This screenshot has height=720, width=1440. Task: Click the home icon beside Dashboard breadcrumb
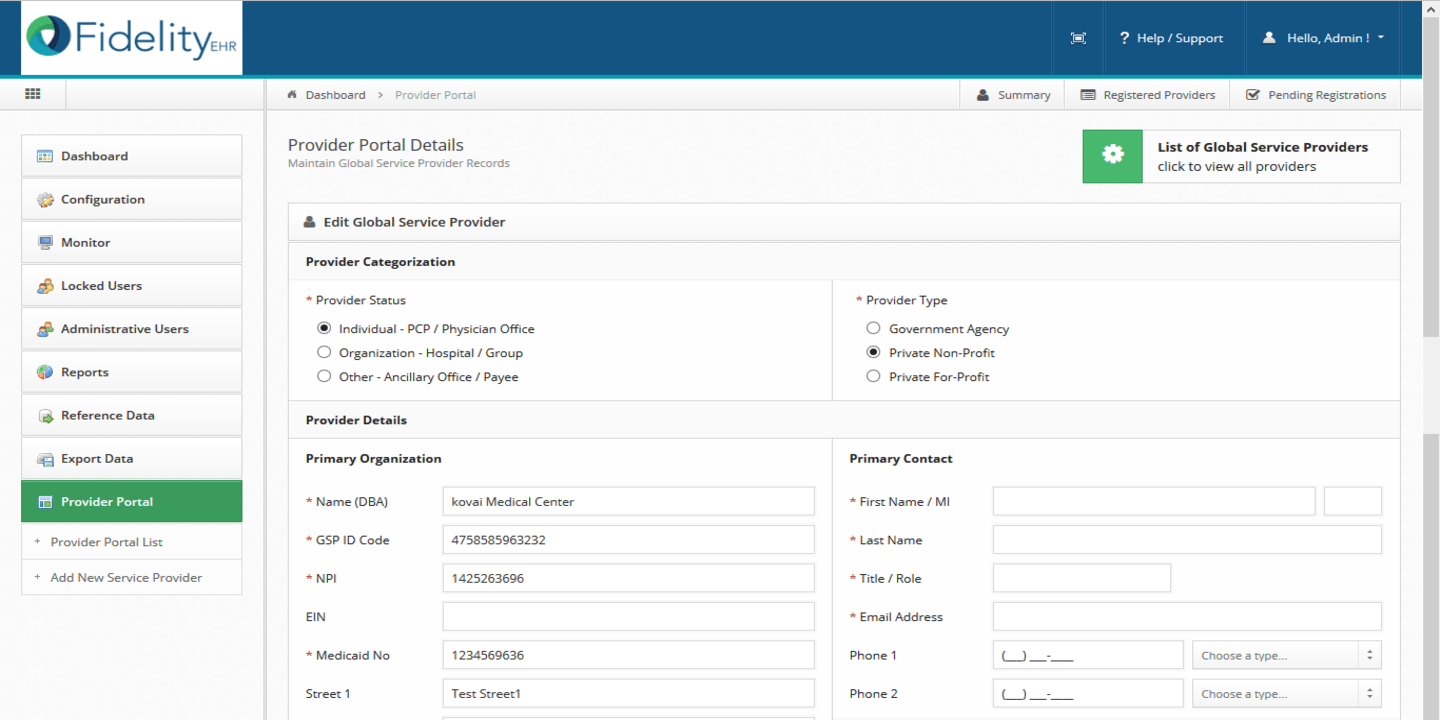(292, 95)
